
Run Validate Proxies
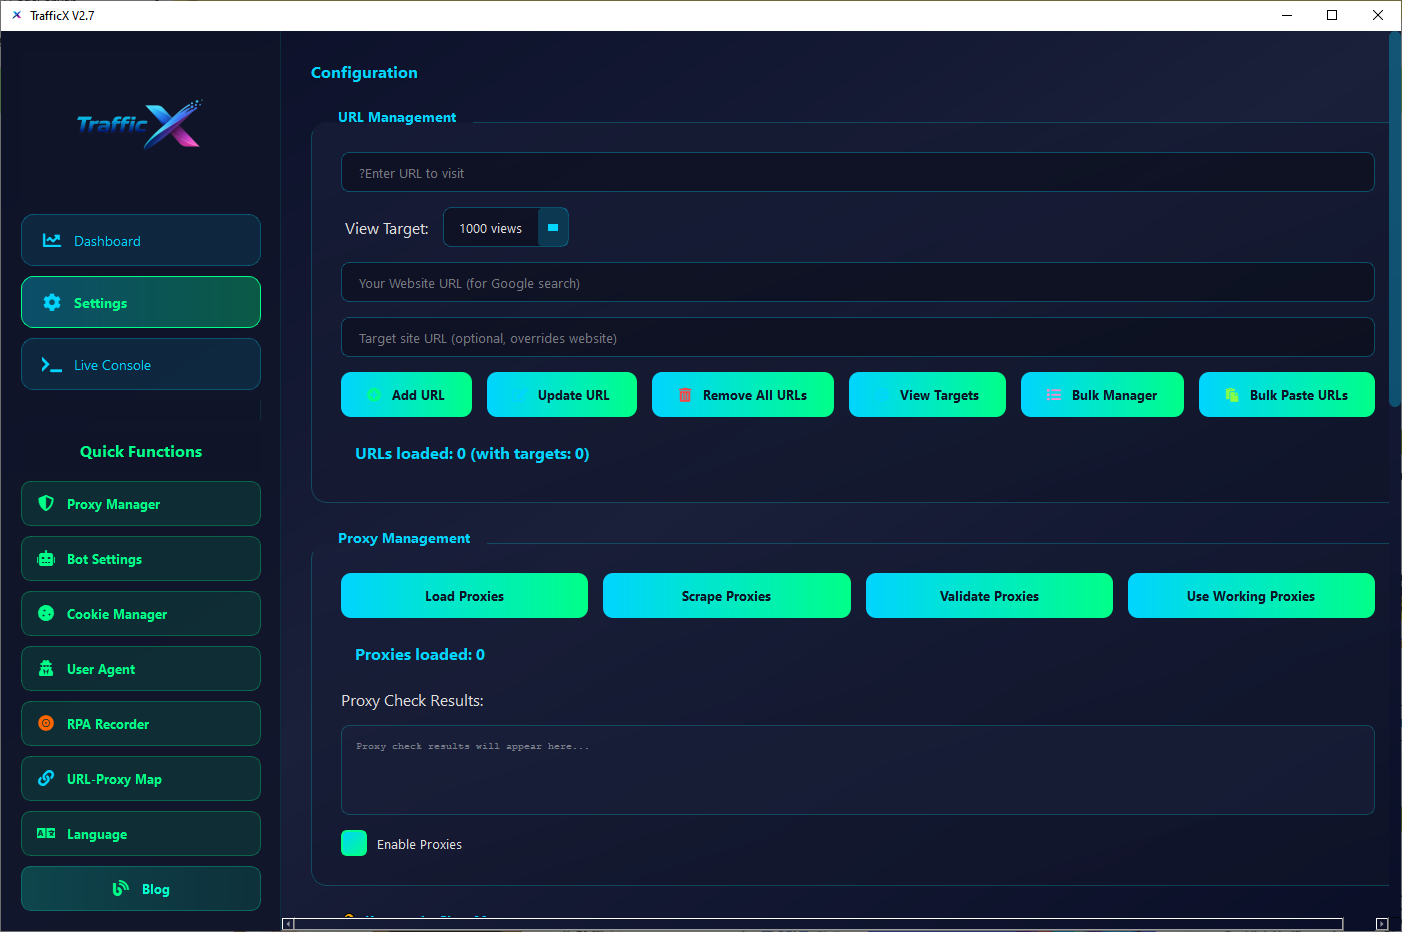click(x=989, y=595)
